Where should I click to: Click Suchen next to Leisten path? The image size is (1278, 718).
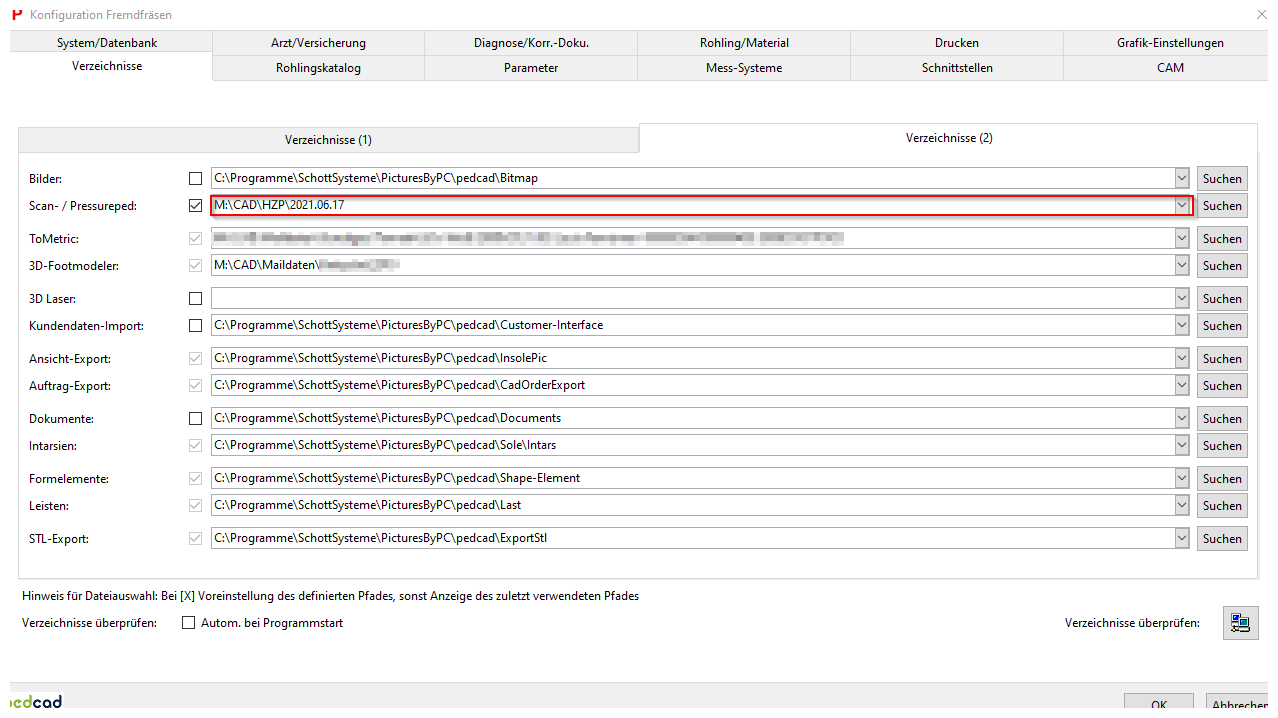[x=1222, y=506]
